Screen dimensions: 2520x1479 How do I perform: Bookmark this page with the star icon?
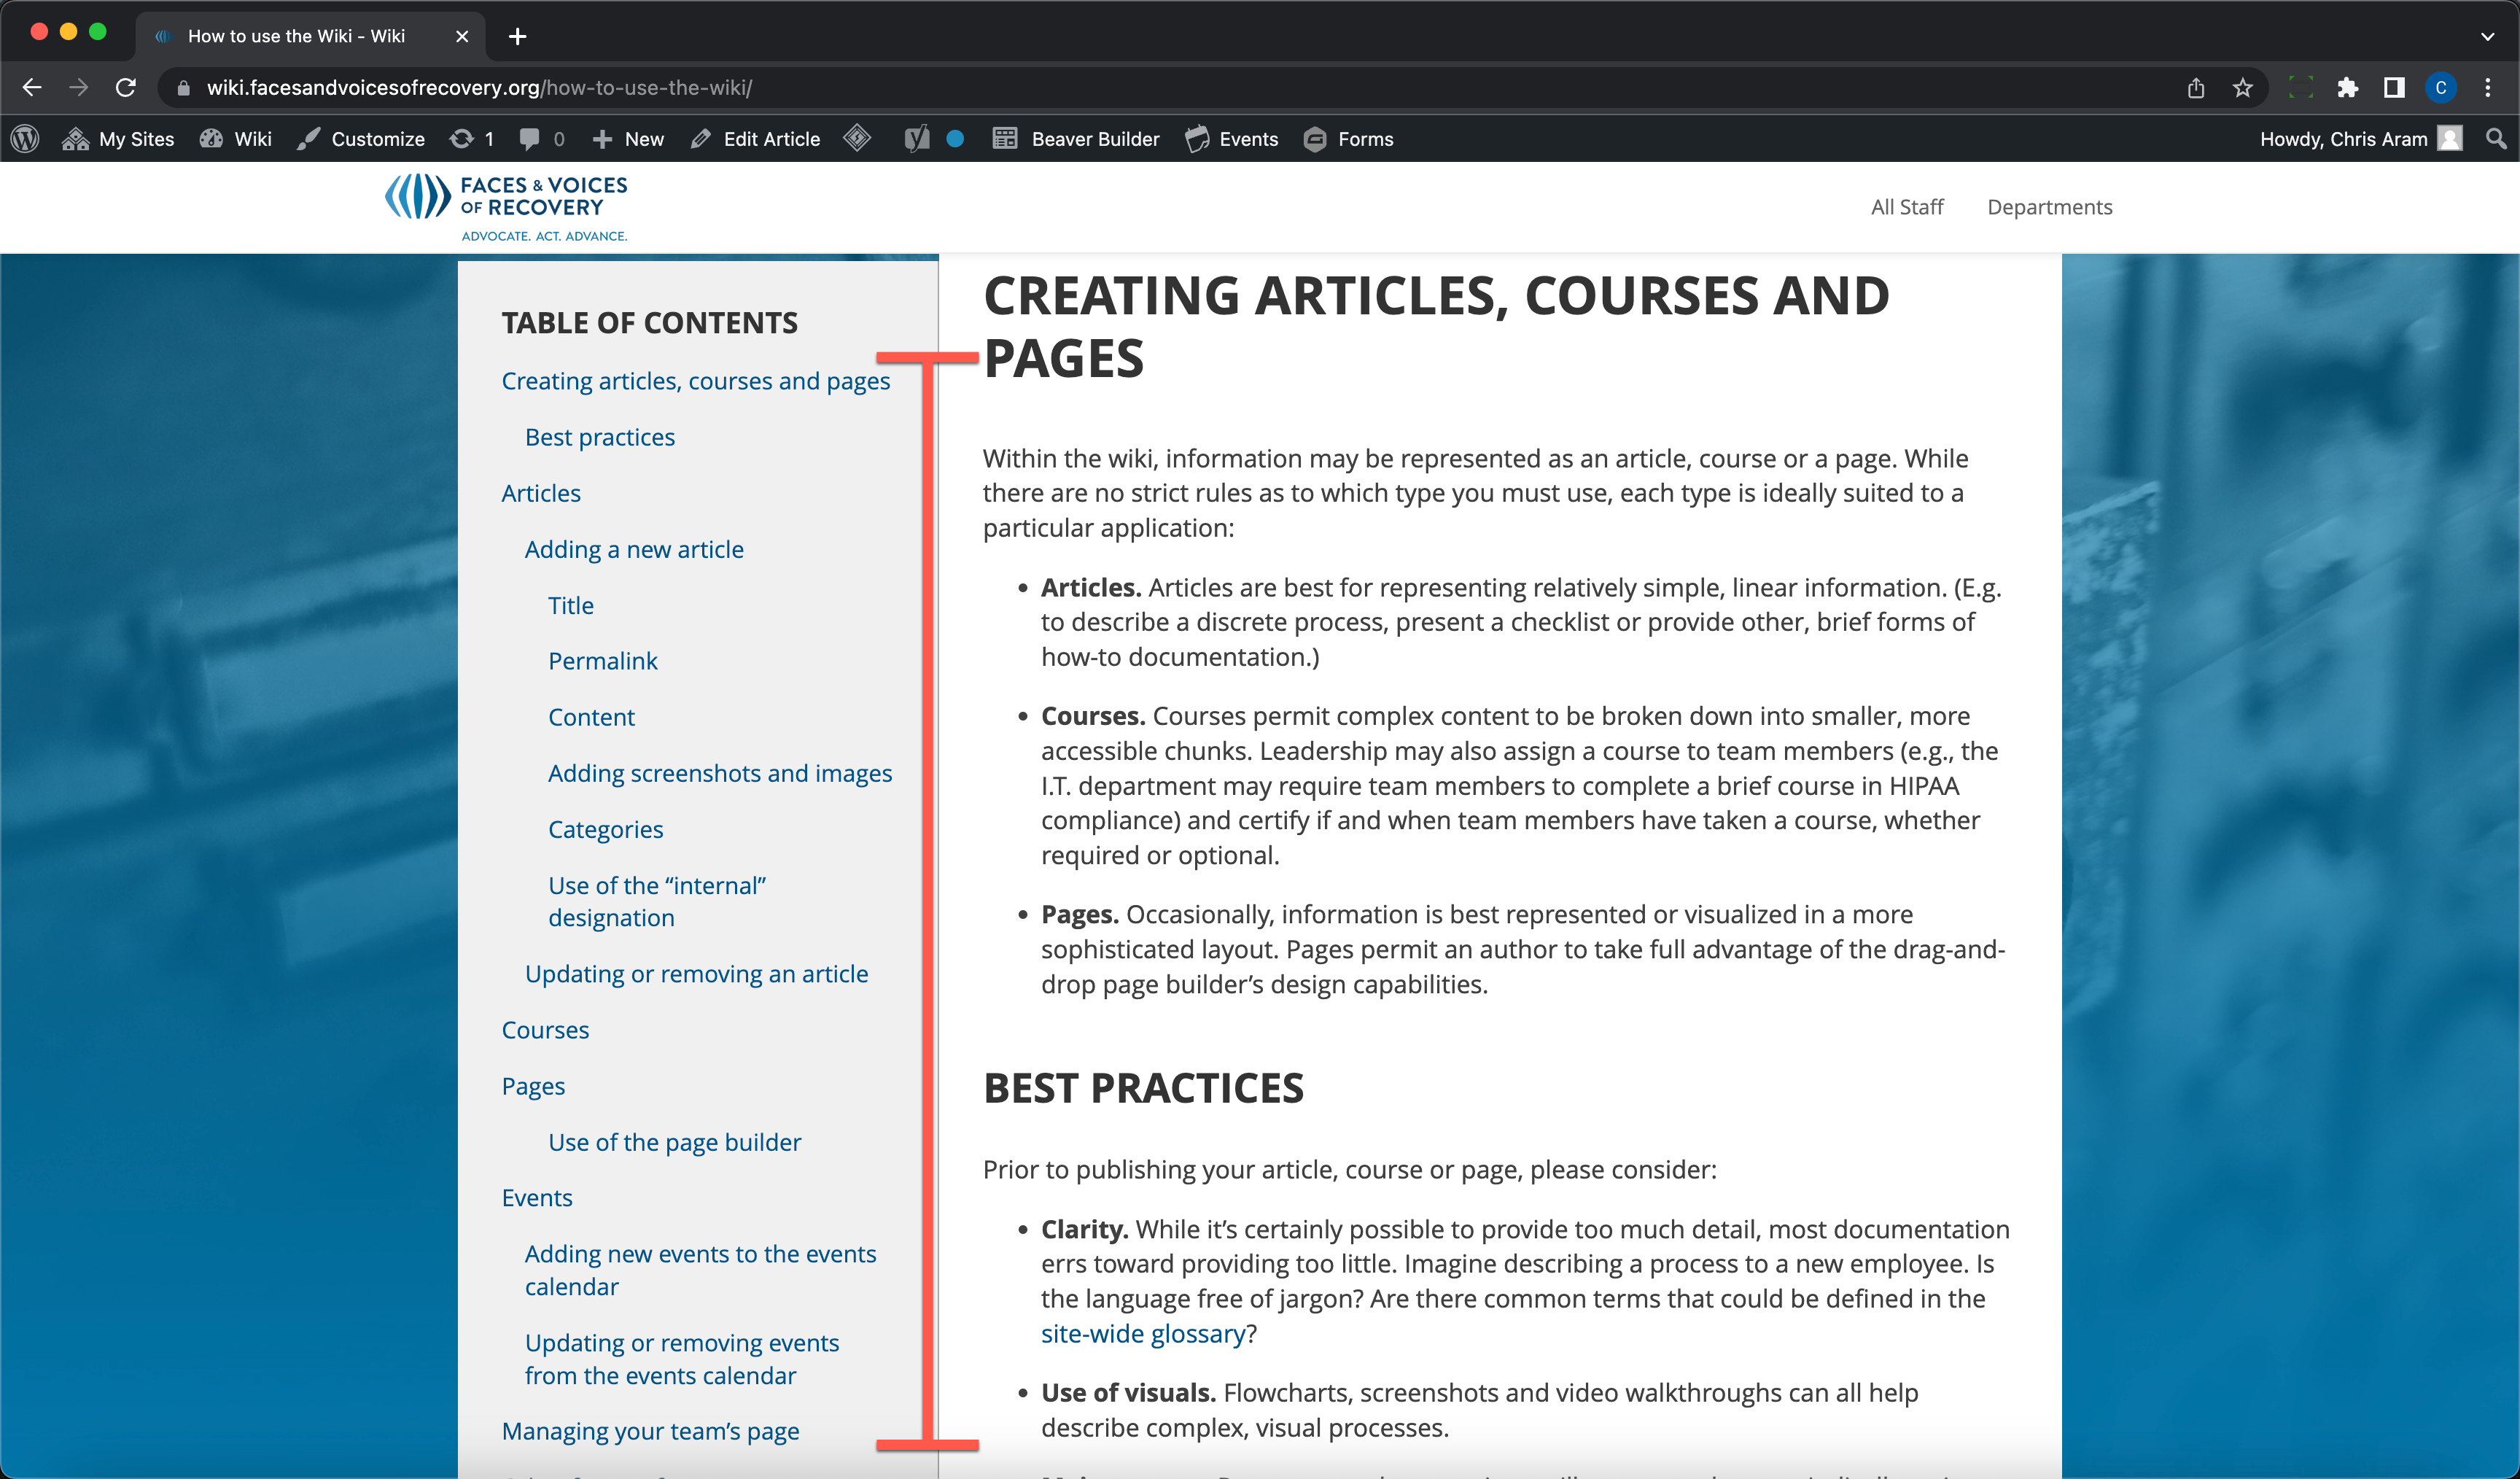pos(2243,88)
